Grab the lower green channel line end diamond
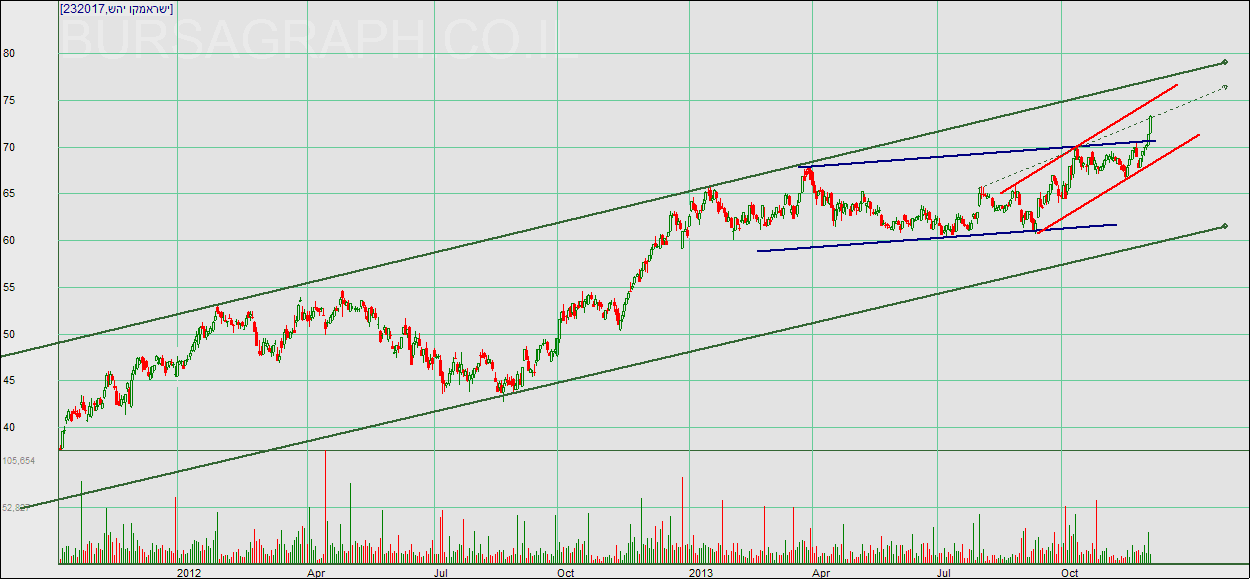This screenshot has width=1250, height=579. click(x=1225, y=227)
